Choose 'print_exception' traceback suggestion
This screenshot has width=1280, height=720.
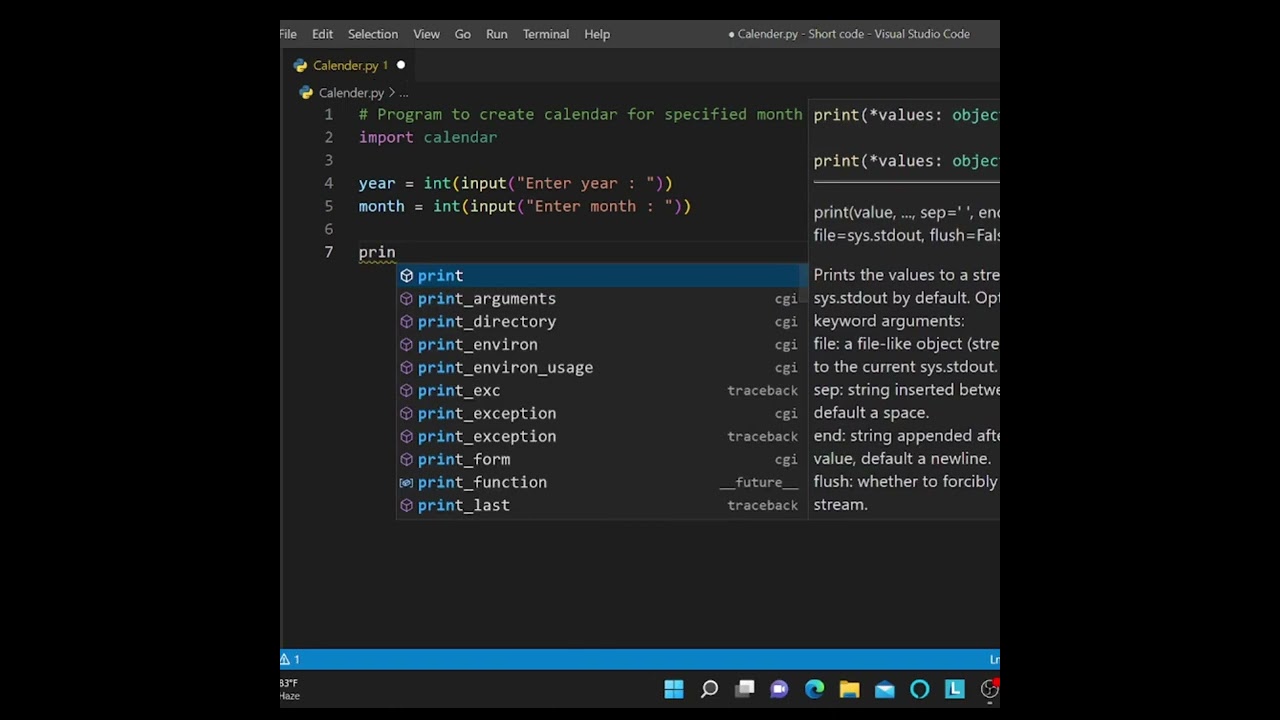coord(601,436)
